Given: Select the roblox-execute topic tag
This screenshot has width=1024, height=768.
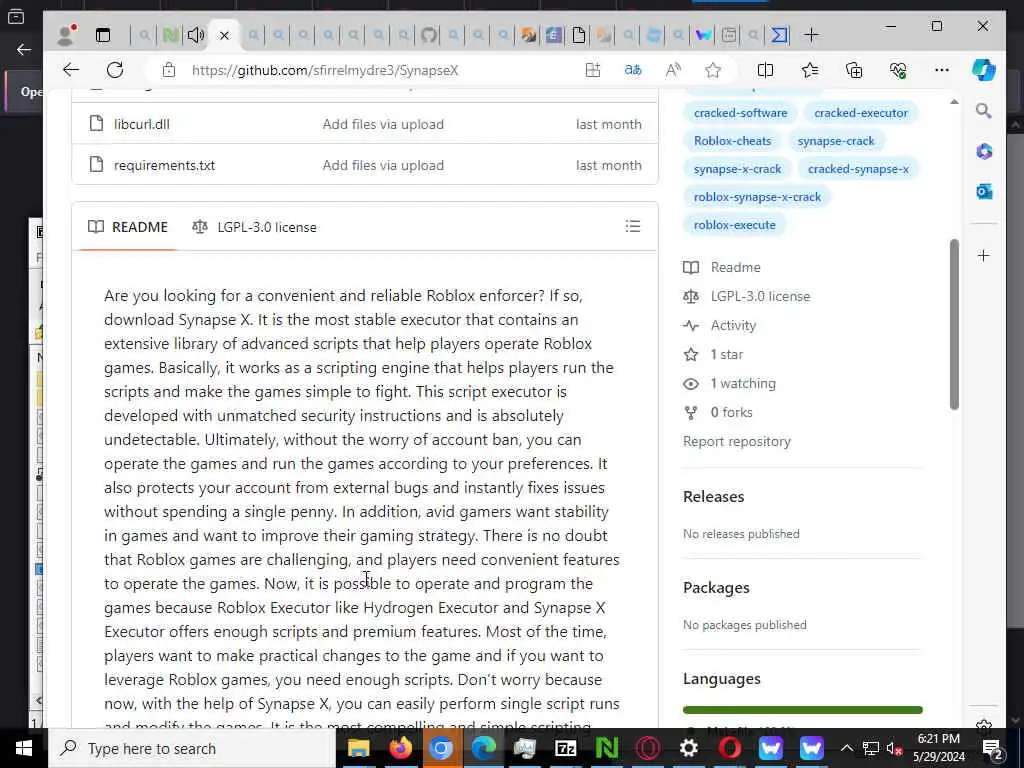Looking at the screenshot, I should point(735,225).
